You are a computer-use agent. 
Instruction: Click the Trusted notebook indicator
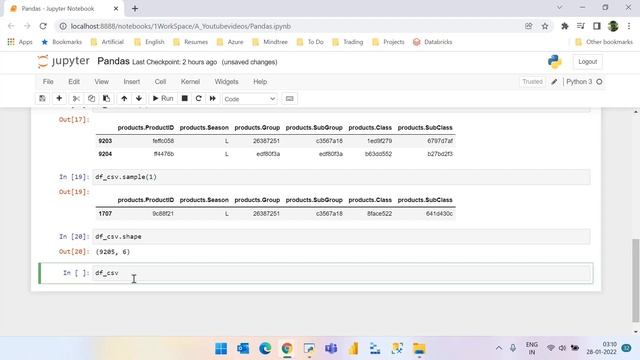(x=532, y=82)
